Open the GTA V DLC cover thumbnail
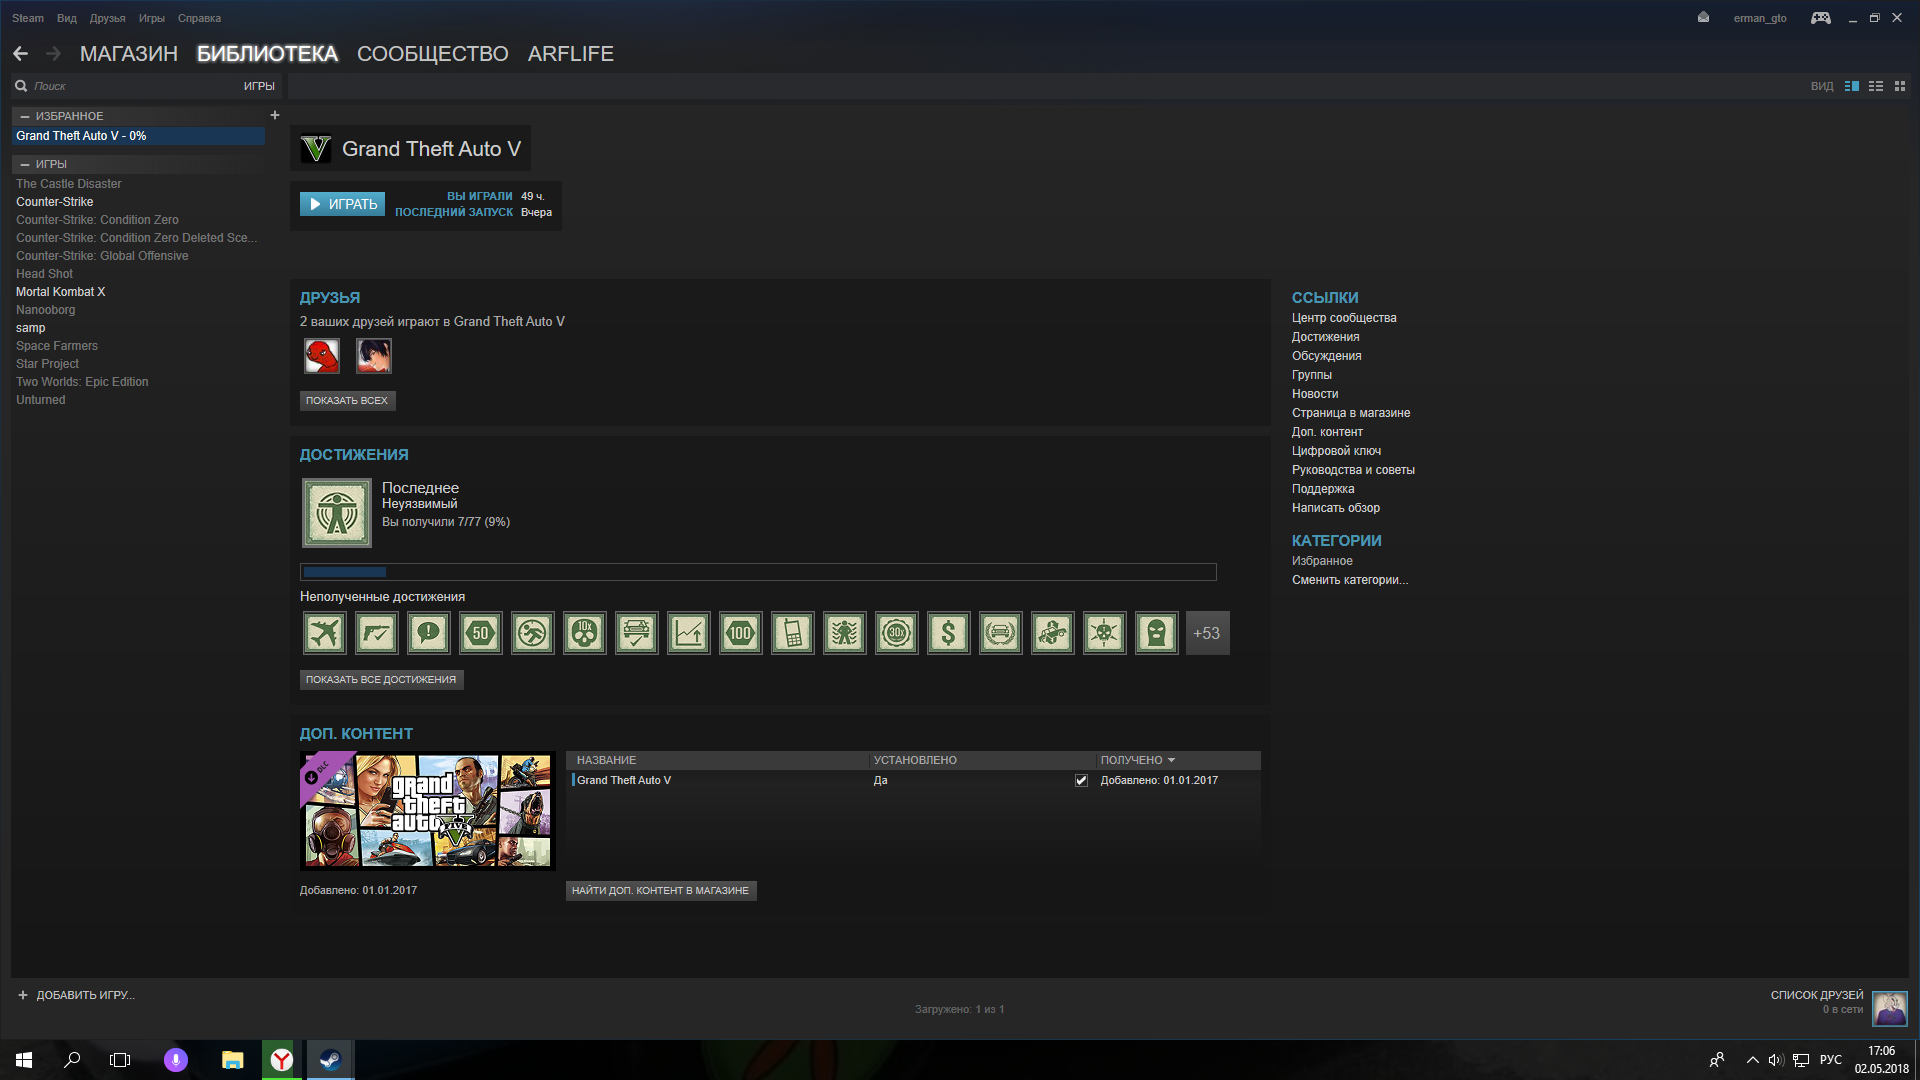This screenshot has width=1920, height=1080. coord(427,811)
